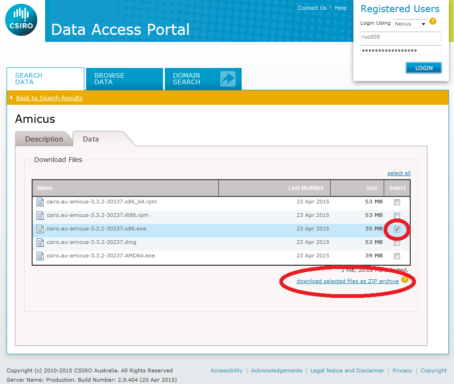Click file name csiro.au-amicus-3.3.2-30237.x86_64.rpm

[x=102, y=202]
